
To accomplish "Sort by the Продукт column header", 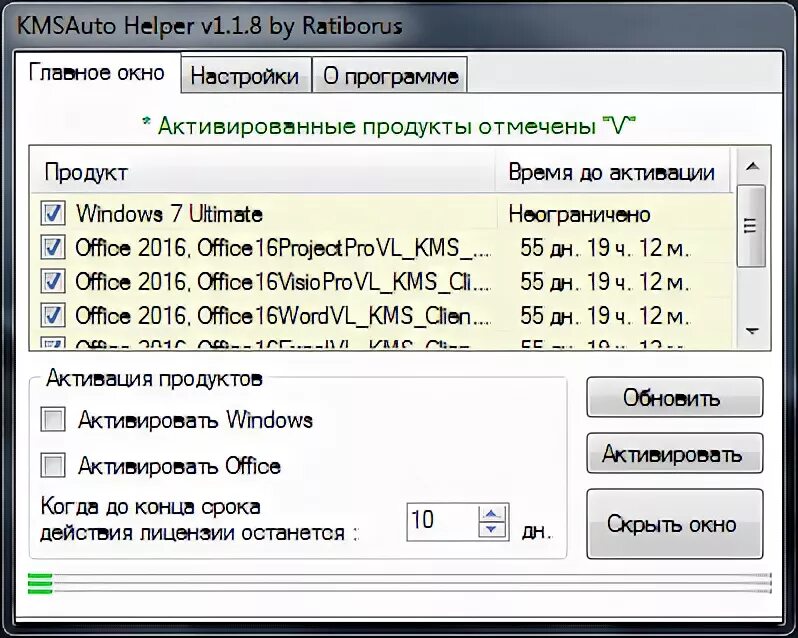I will [x=263, y=172].
